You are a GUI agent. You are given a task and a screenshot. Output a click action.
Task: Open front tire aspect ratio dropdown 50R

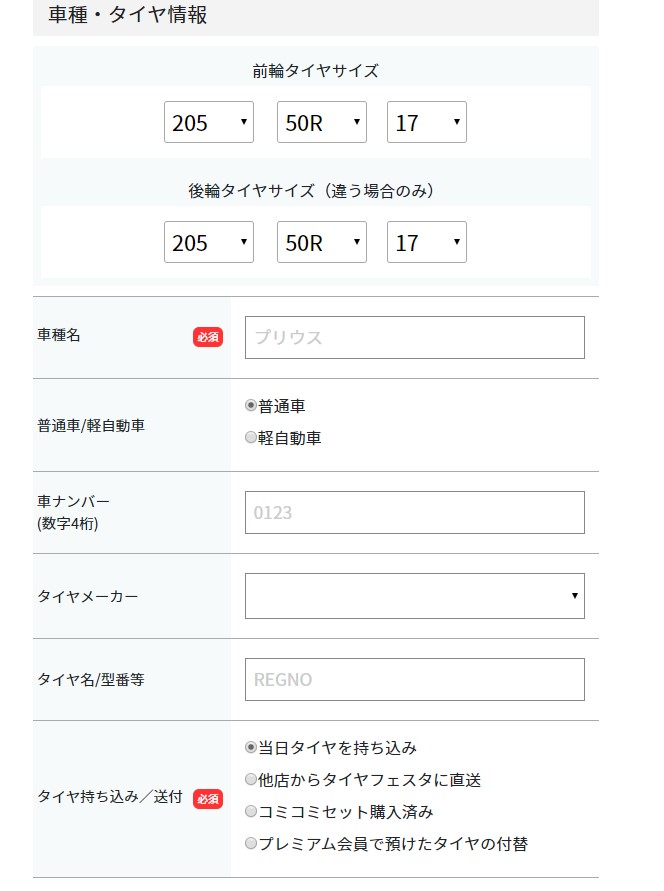(321, 122)
